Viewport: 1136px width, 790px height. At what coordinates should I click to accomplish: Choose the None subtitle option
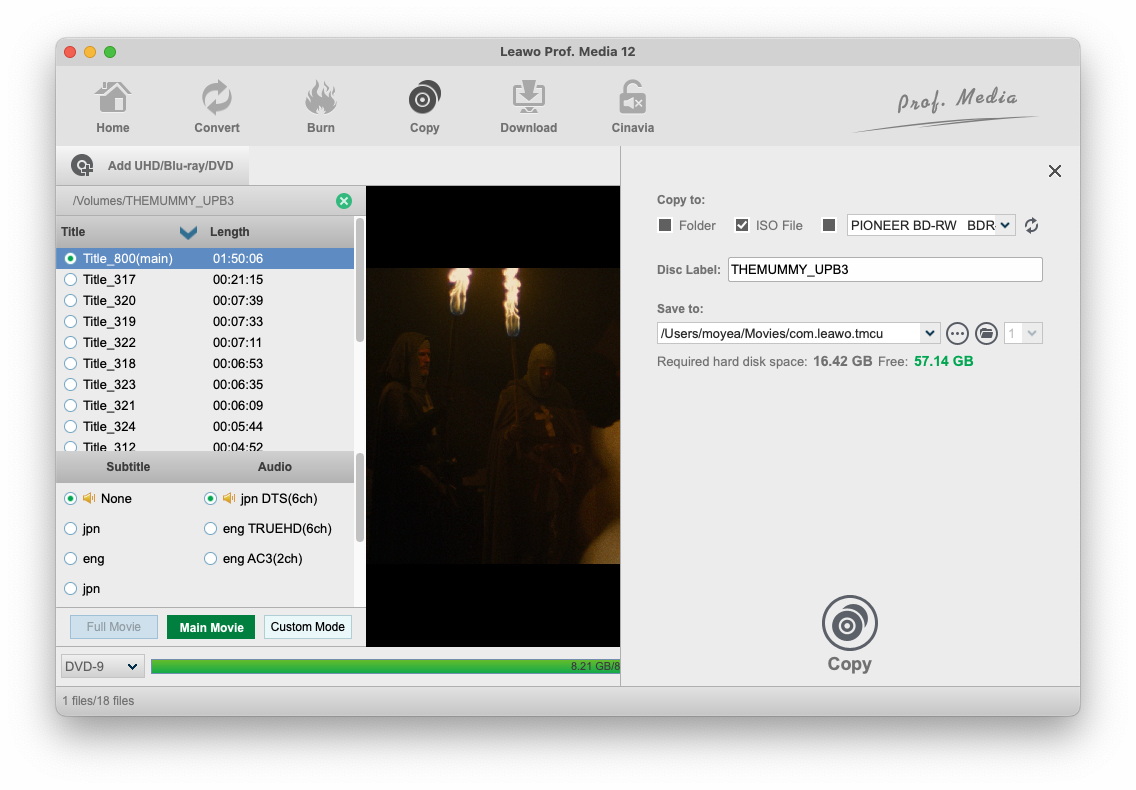tap(70, 499)
